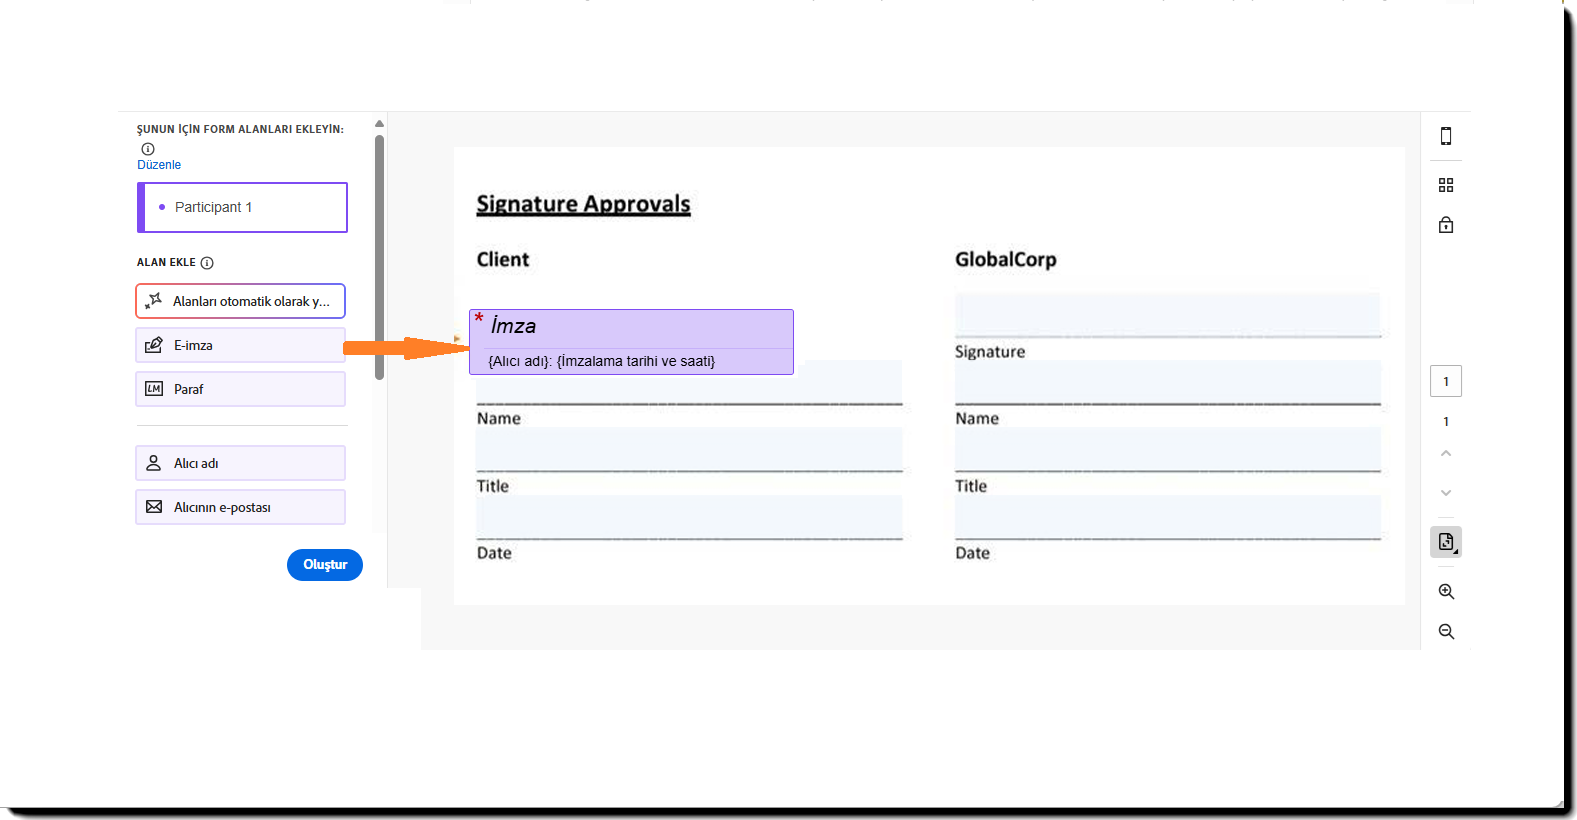
Task: Zoom out of the document
Action: coord(1446,632)
